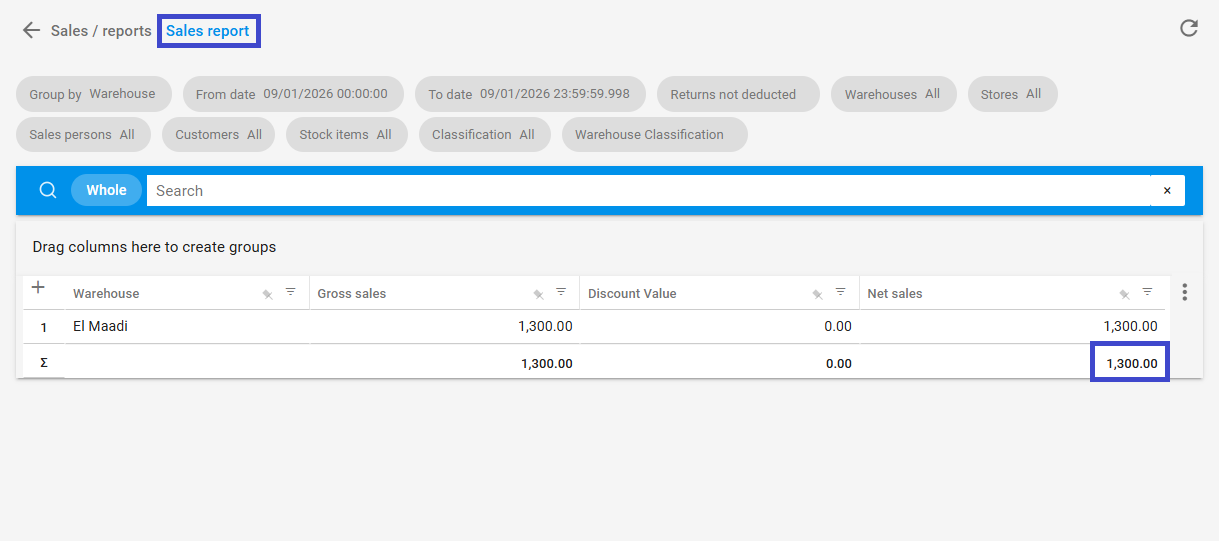
Task: Open the Warehouses All filter chip
Action: coord(893,94)
